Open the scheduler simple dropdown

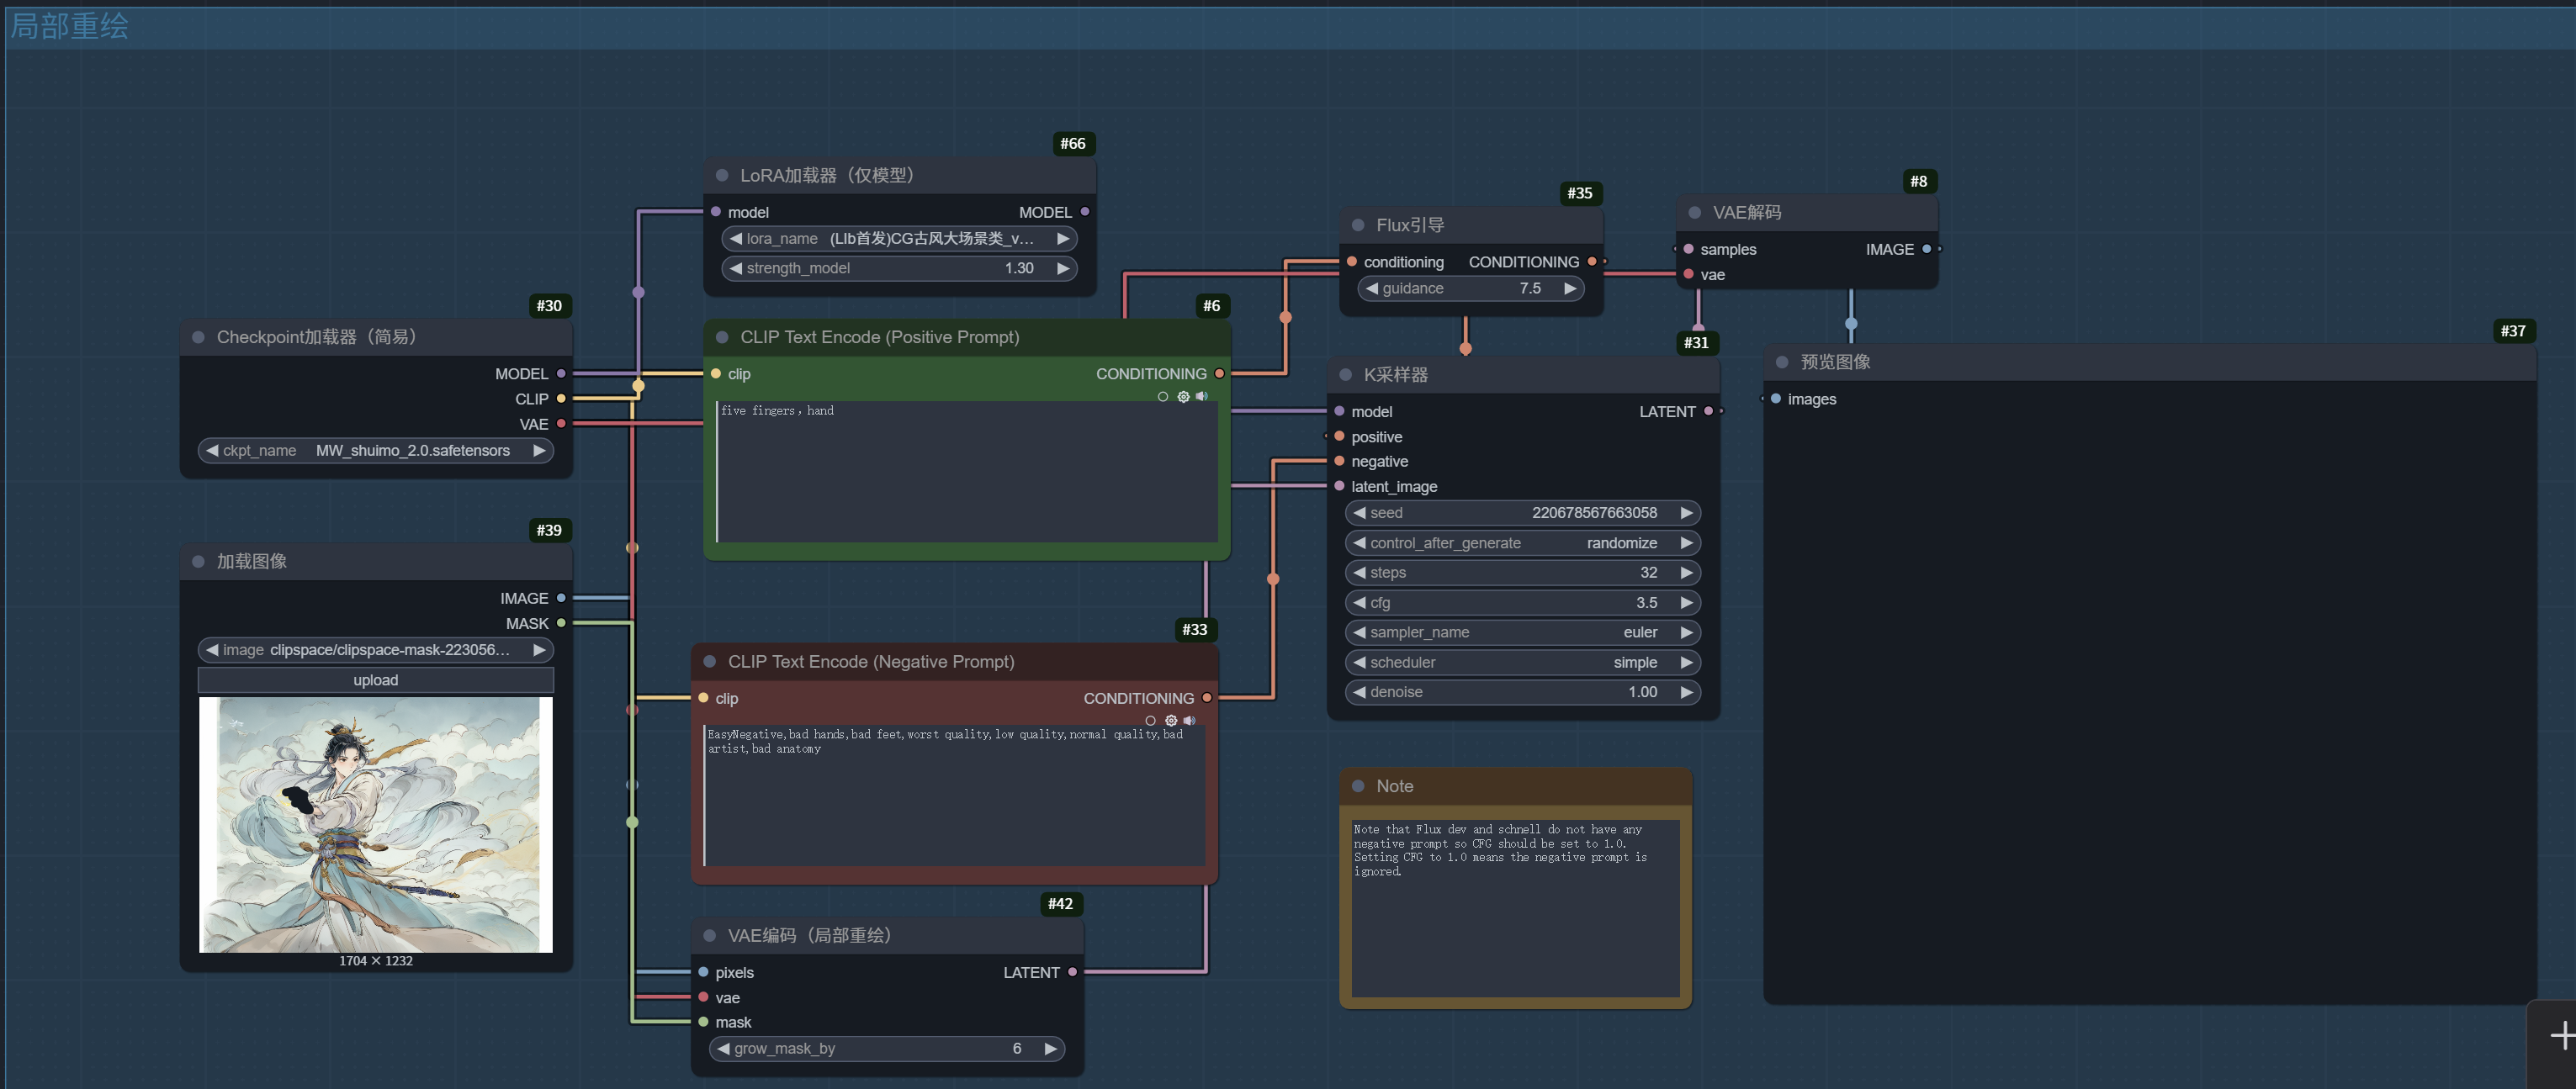coord(1522,663)
